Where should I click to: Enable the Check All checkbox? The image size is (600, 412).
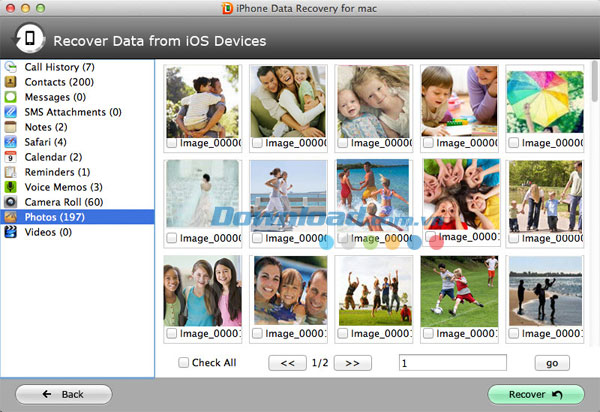coord(184,362)
